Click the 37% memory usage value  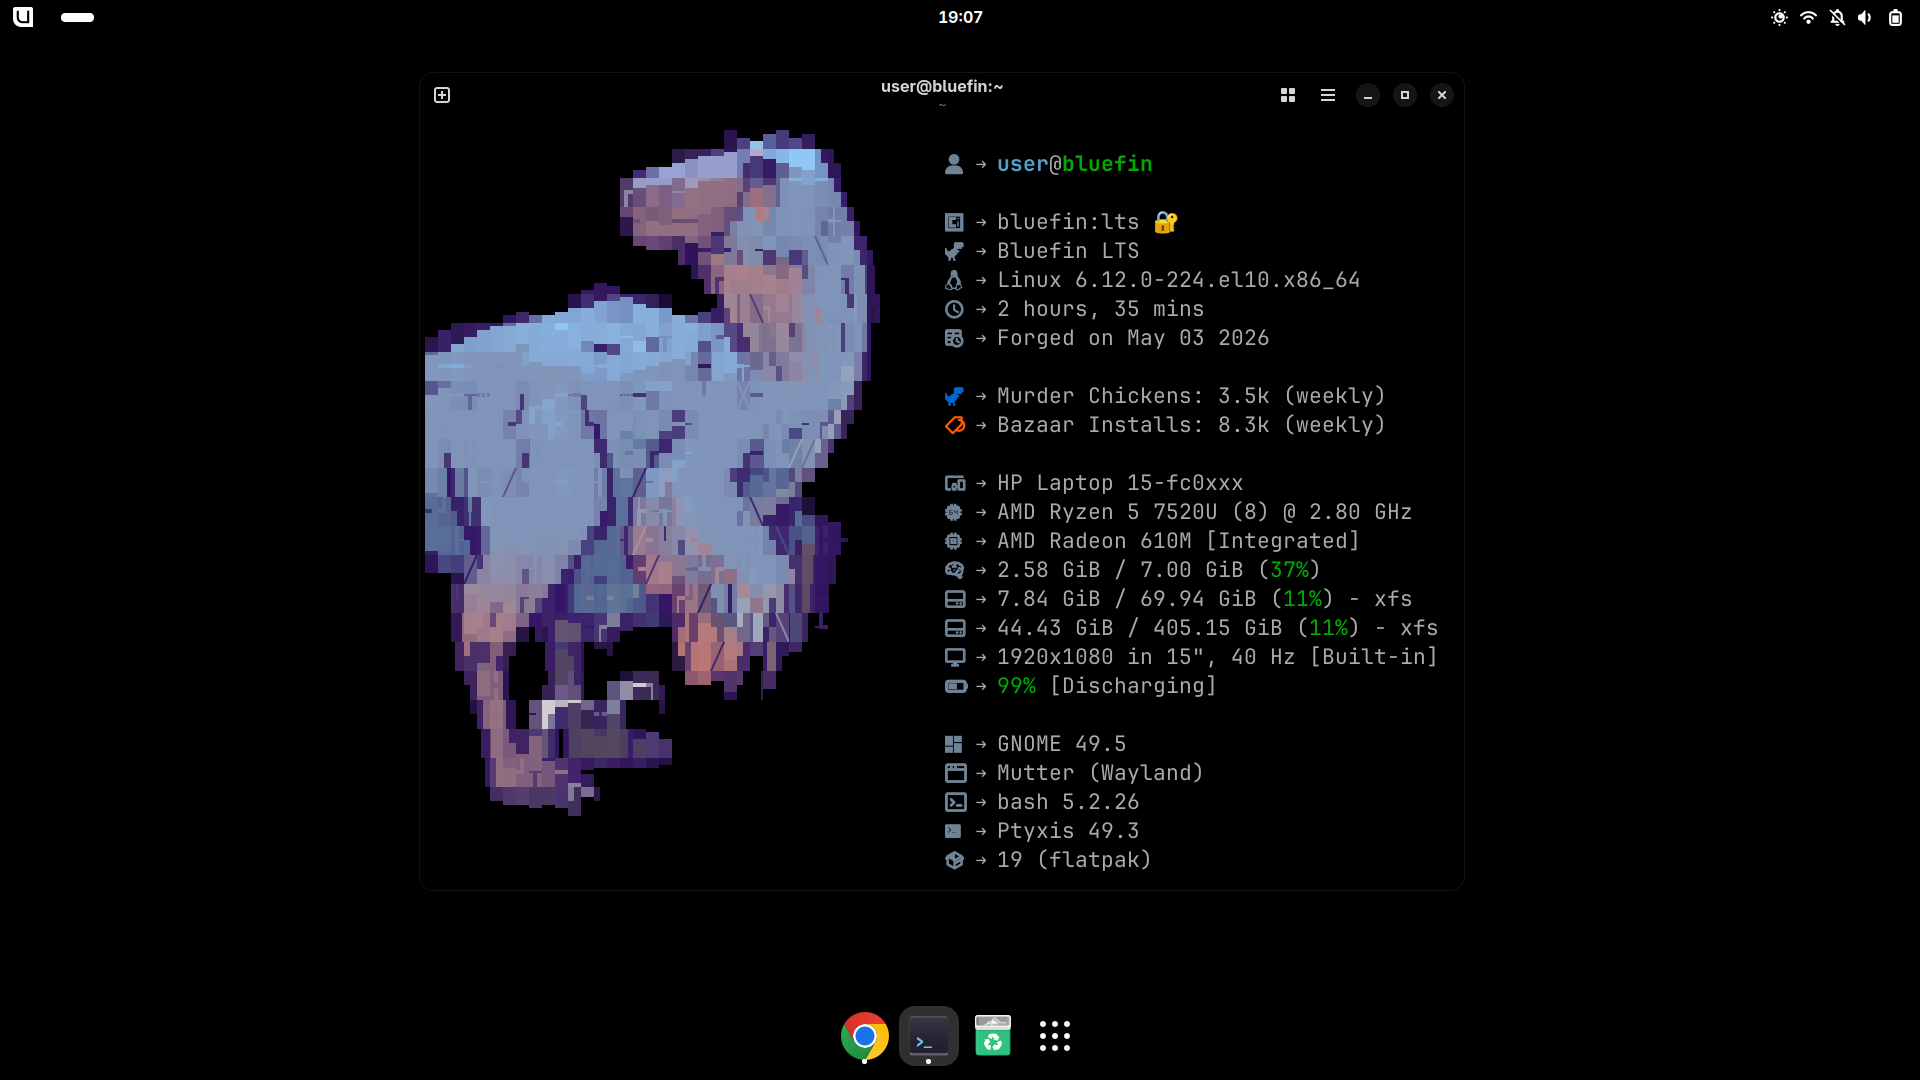(x=1290, y=570)
